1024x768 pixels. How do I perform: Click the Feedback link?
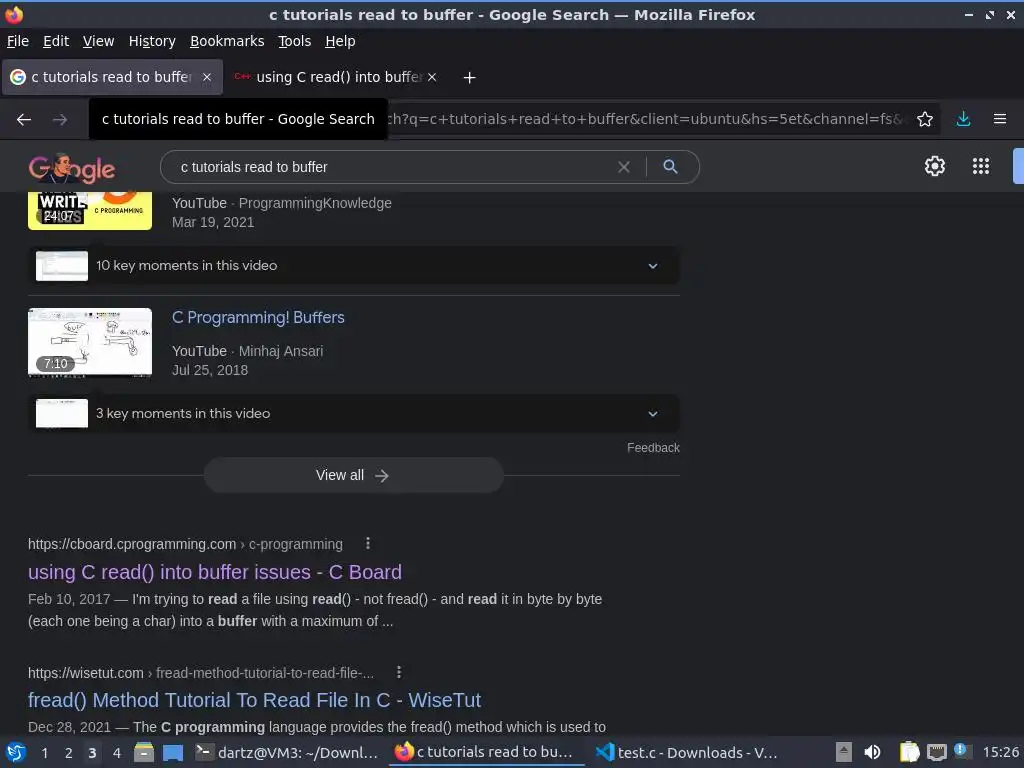point(653,448)
